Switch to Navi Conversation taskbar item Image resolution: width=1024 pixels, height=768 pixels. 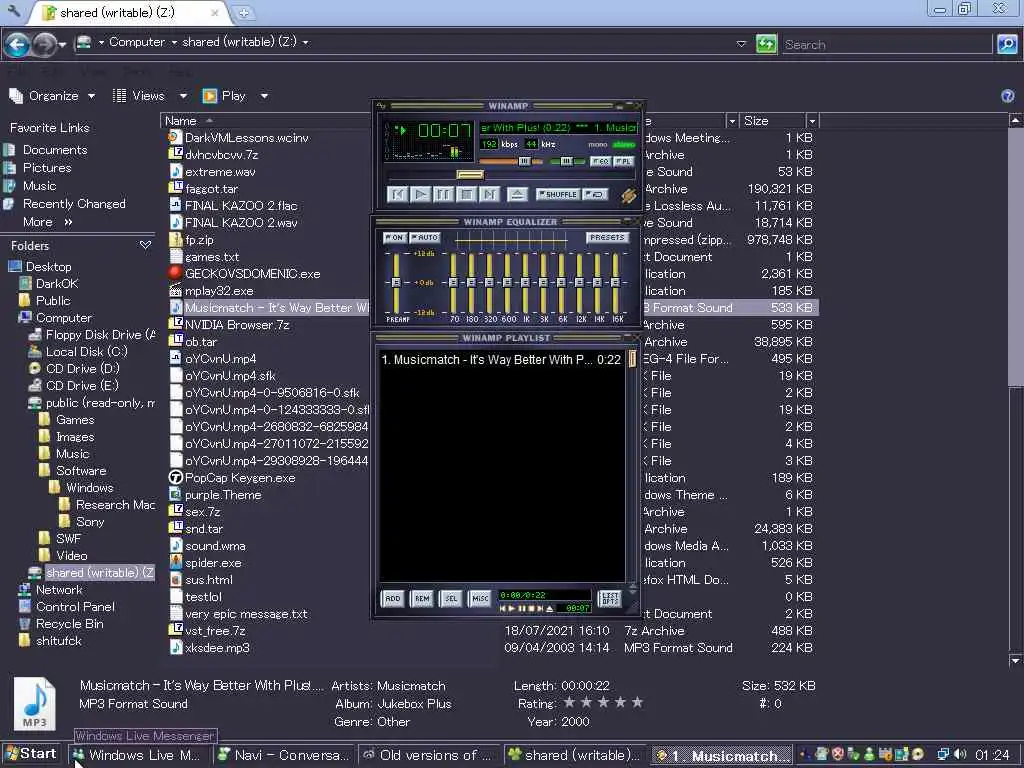point(283,755)
